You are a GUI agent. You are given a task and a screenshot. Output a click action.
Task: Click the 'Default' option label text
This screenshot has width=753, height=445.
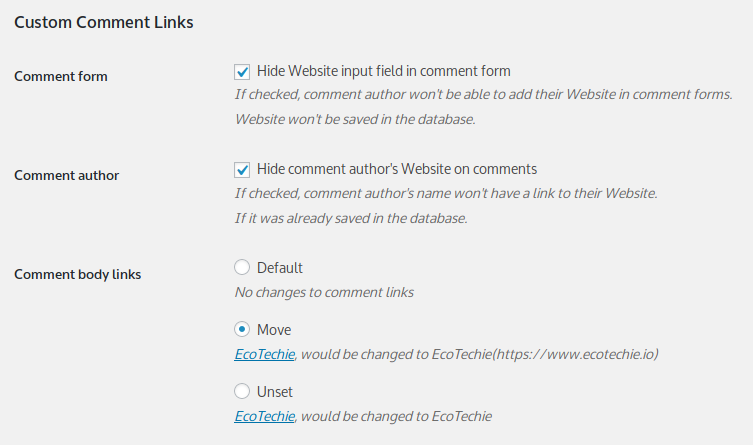(x=279, y=268)
